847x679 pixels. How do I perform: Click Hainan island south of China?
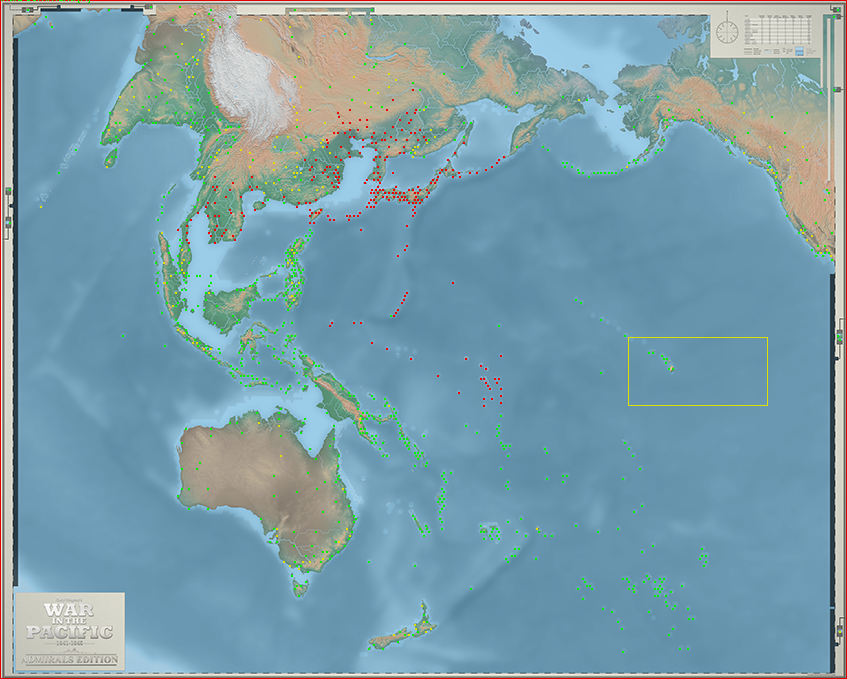pos(260,206)
